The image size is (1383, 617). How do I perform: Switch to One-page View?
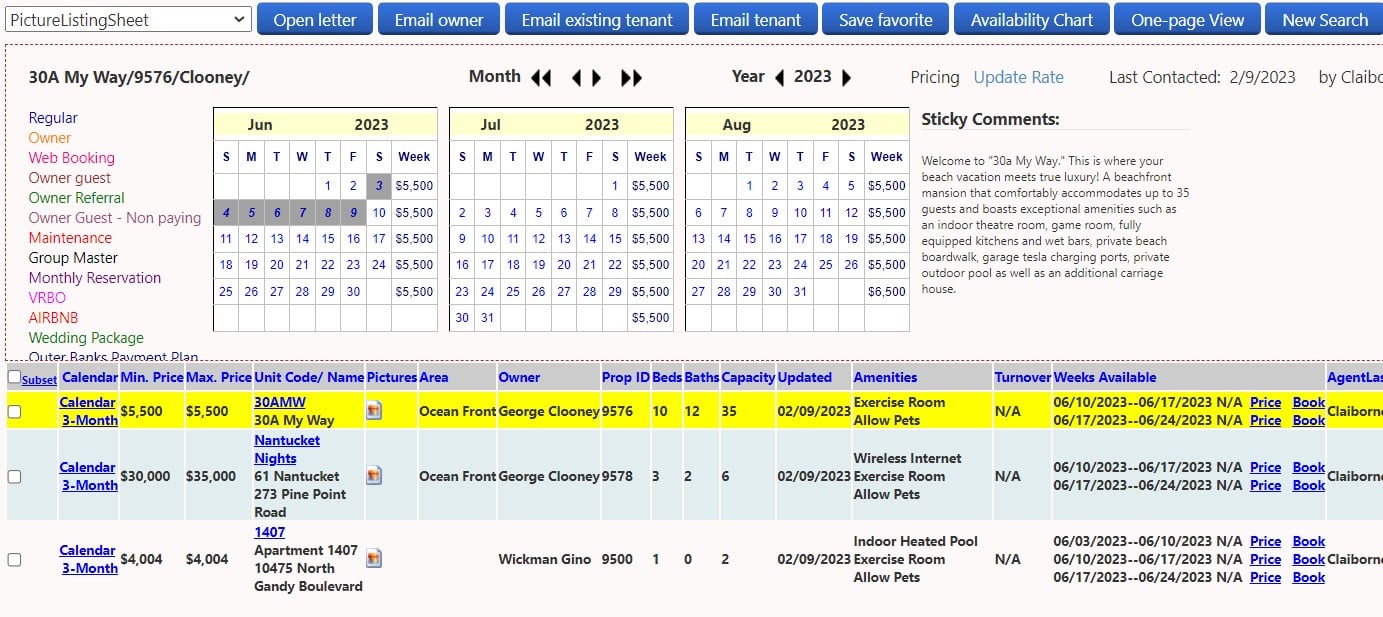click(x=1188, y=19)
